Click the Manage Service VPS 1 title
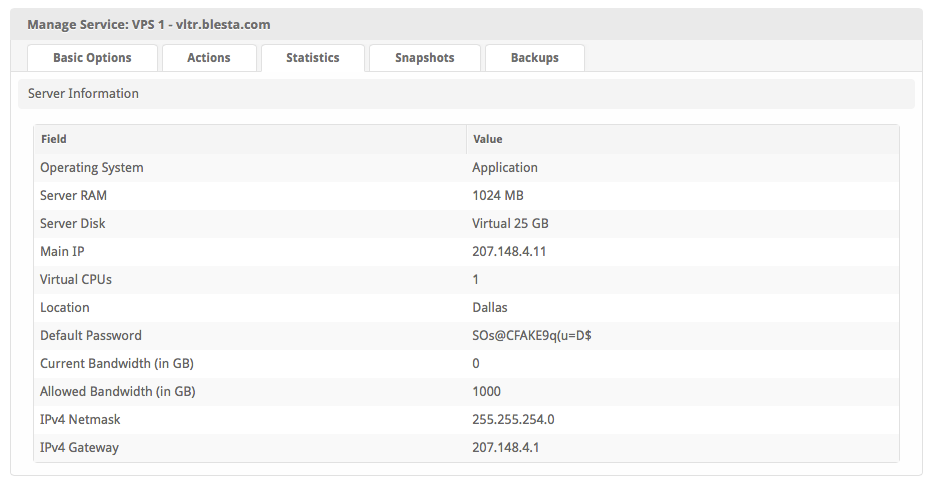This screenshot has width=930, height=486. 148,24
